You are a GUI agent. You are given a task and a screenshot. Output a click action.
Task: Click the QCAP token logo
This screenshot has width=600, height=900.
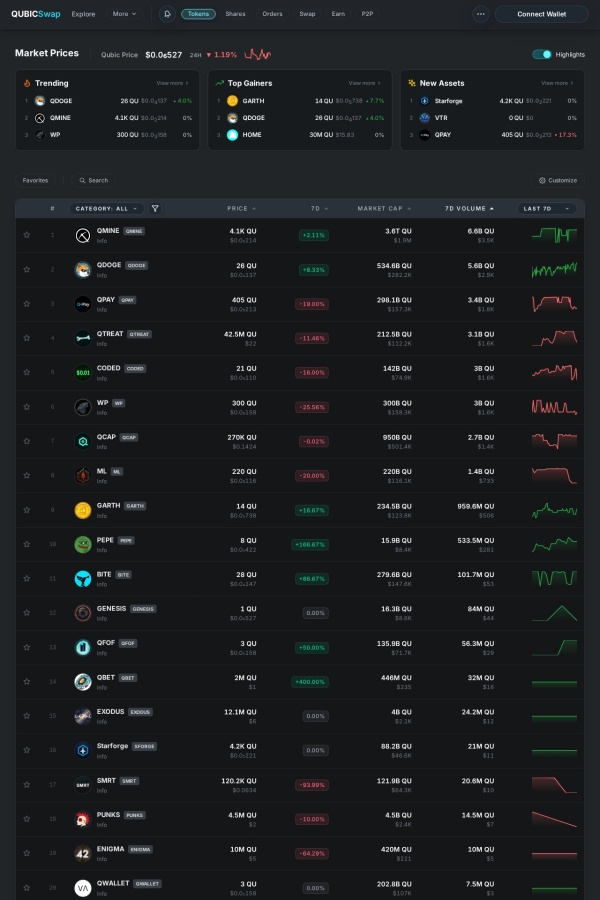pyautogui.click(x=83, y=441)
